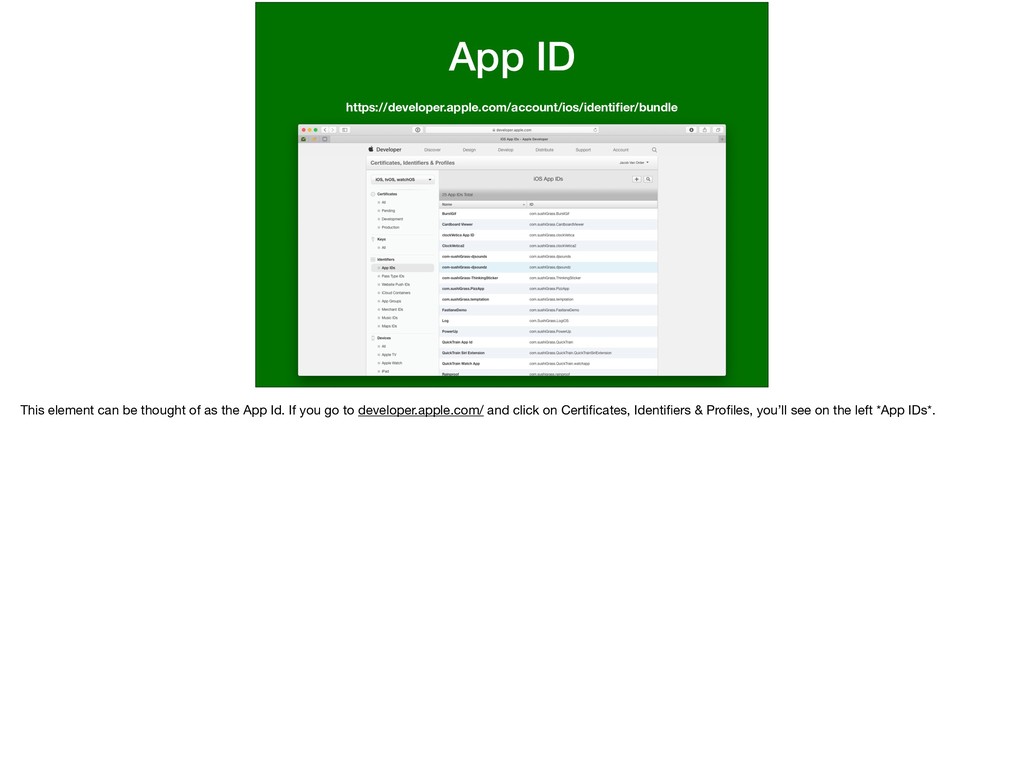Viewport: 1024px width, 764px height.
Task: Open the Design menu item
Action: point(470,150)
